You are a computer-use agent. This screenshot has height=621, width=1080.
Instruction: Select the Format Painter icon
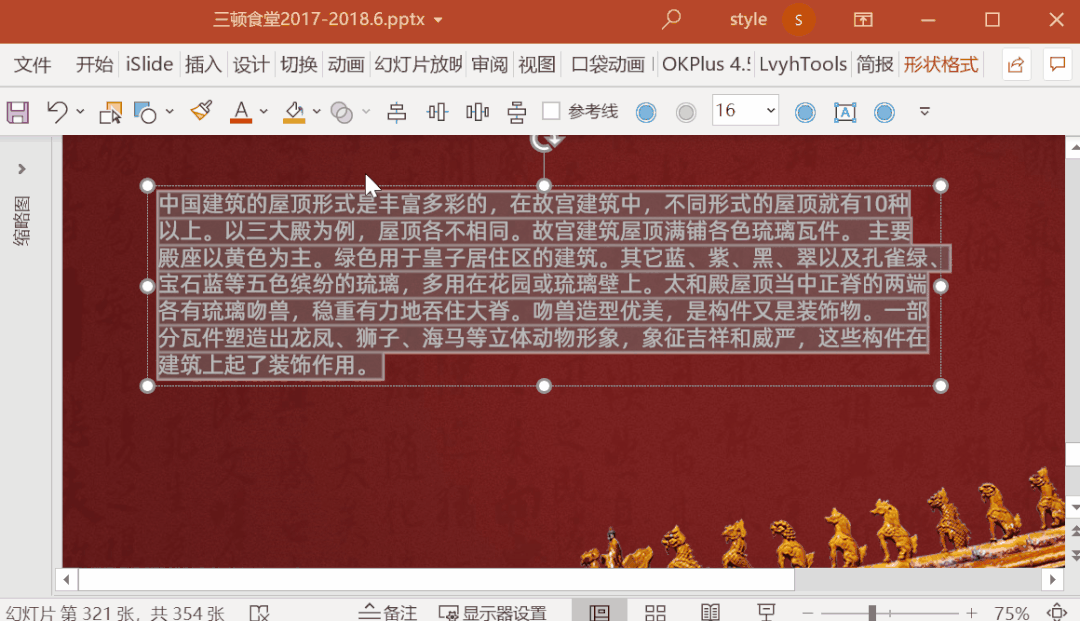(x=201, y=111)
